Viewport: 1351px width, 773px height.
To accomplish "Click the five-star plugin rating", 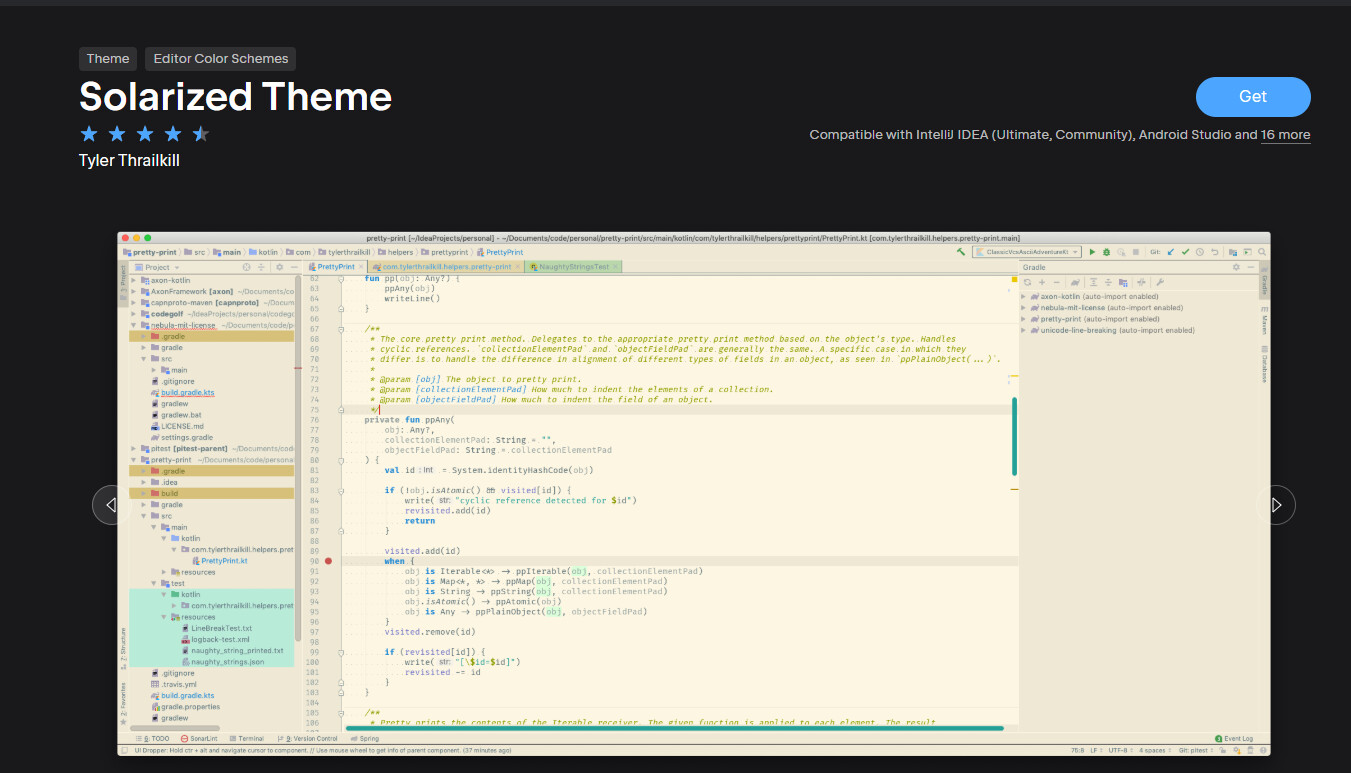I will pyautogui.click(x=144, y=133).
